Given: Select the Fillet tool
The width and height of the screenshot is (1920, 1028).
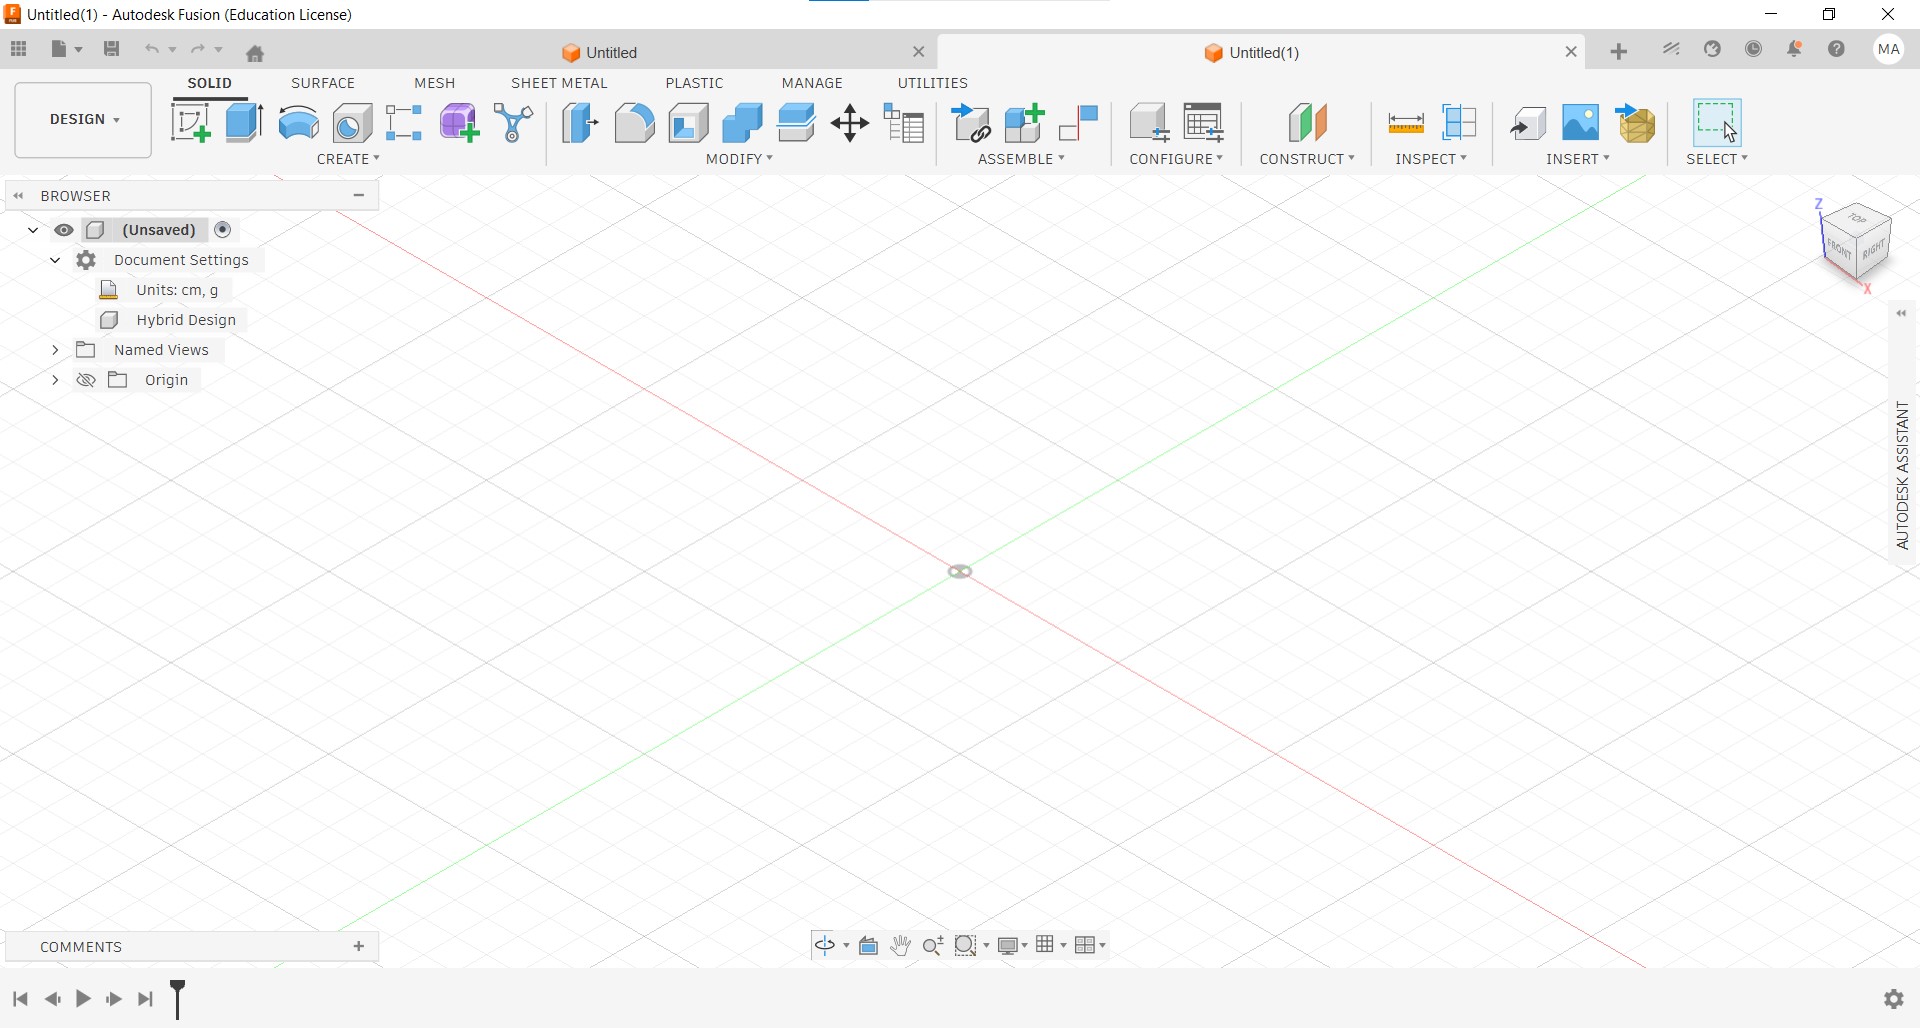Looking at the screenshot, I should (x=634, y=122).
